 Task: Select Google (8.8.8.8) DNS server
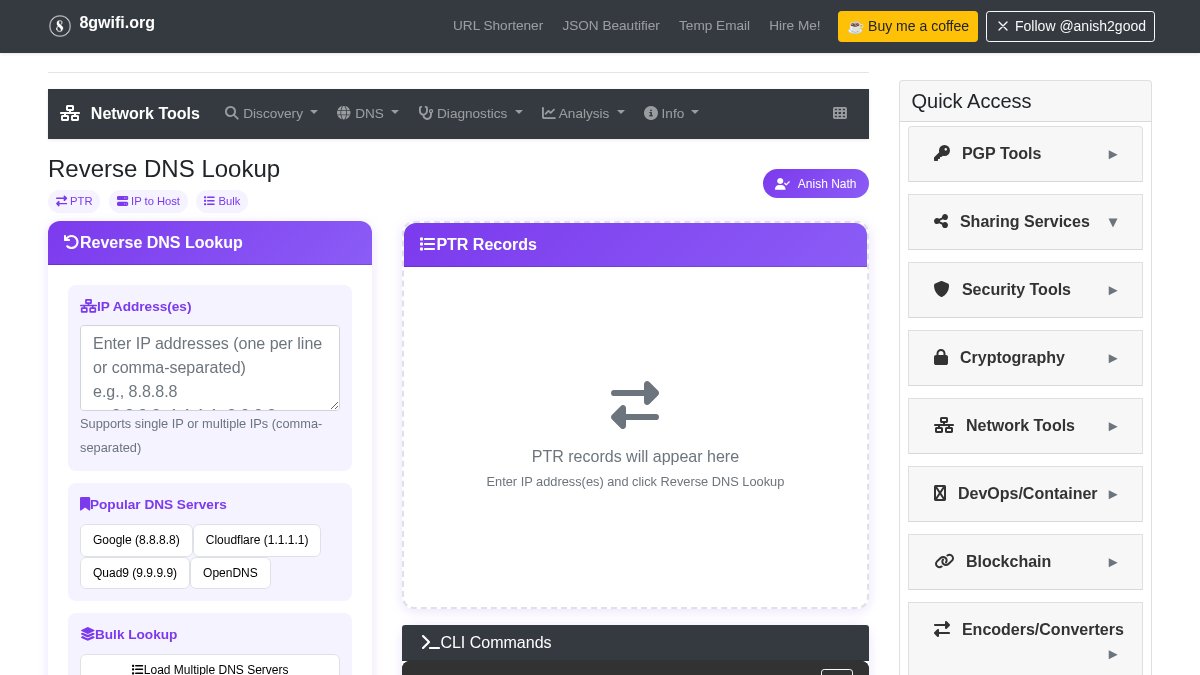[x=136, y=540]
